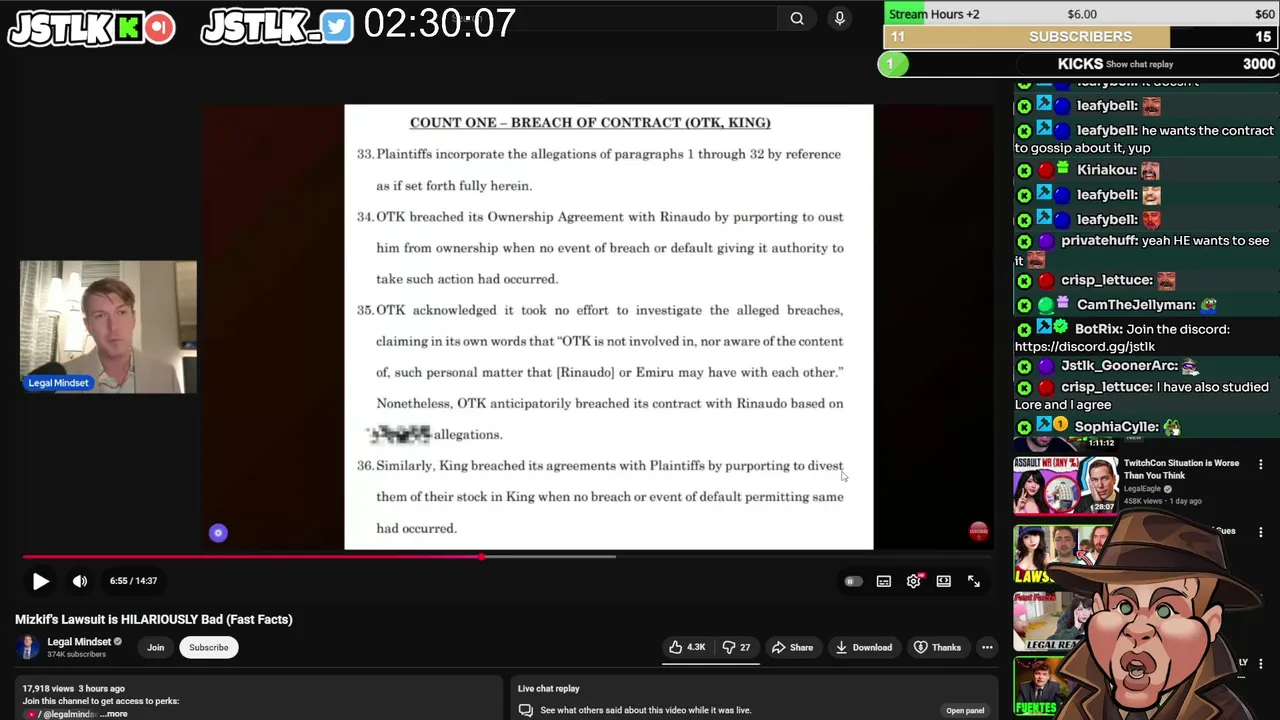Mute the video using the speaker icon
The image size is (1280, 720).
pyautogui.click(x=80, y=581)
